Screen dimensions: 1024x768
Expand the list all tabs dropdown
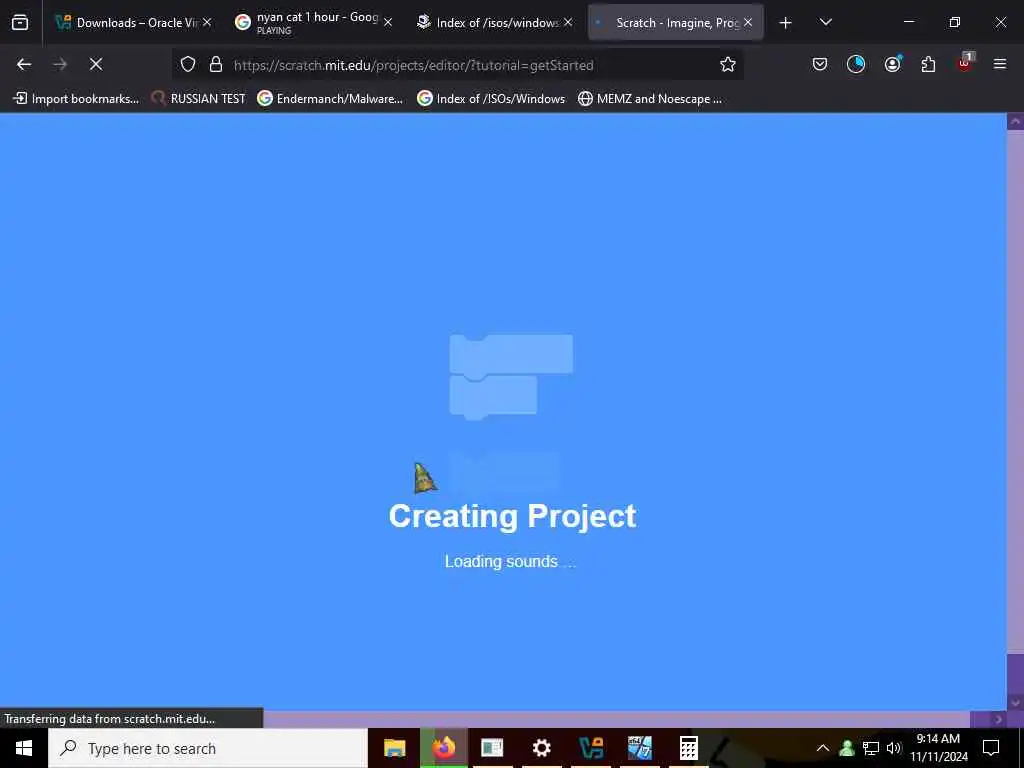[x=825, y=22]
